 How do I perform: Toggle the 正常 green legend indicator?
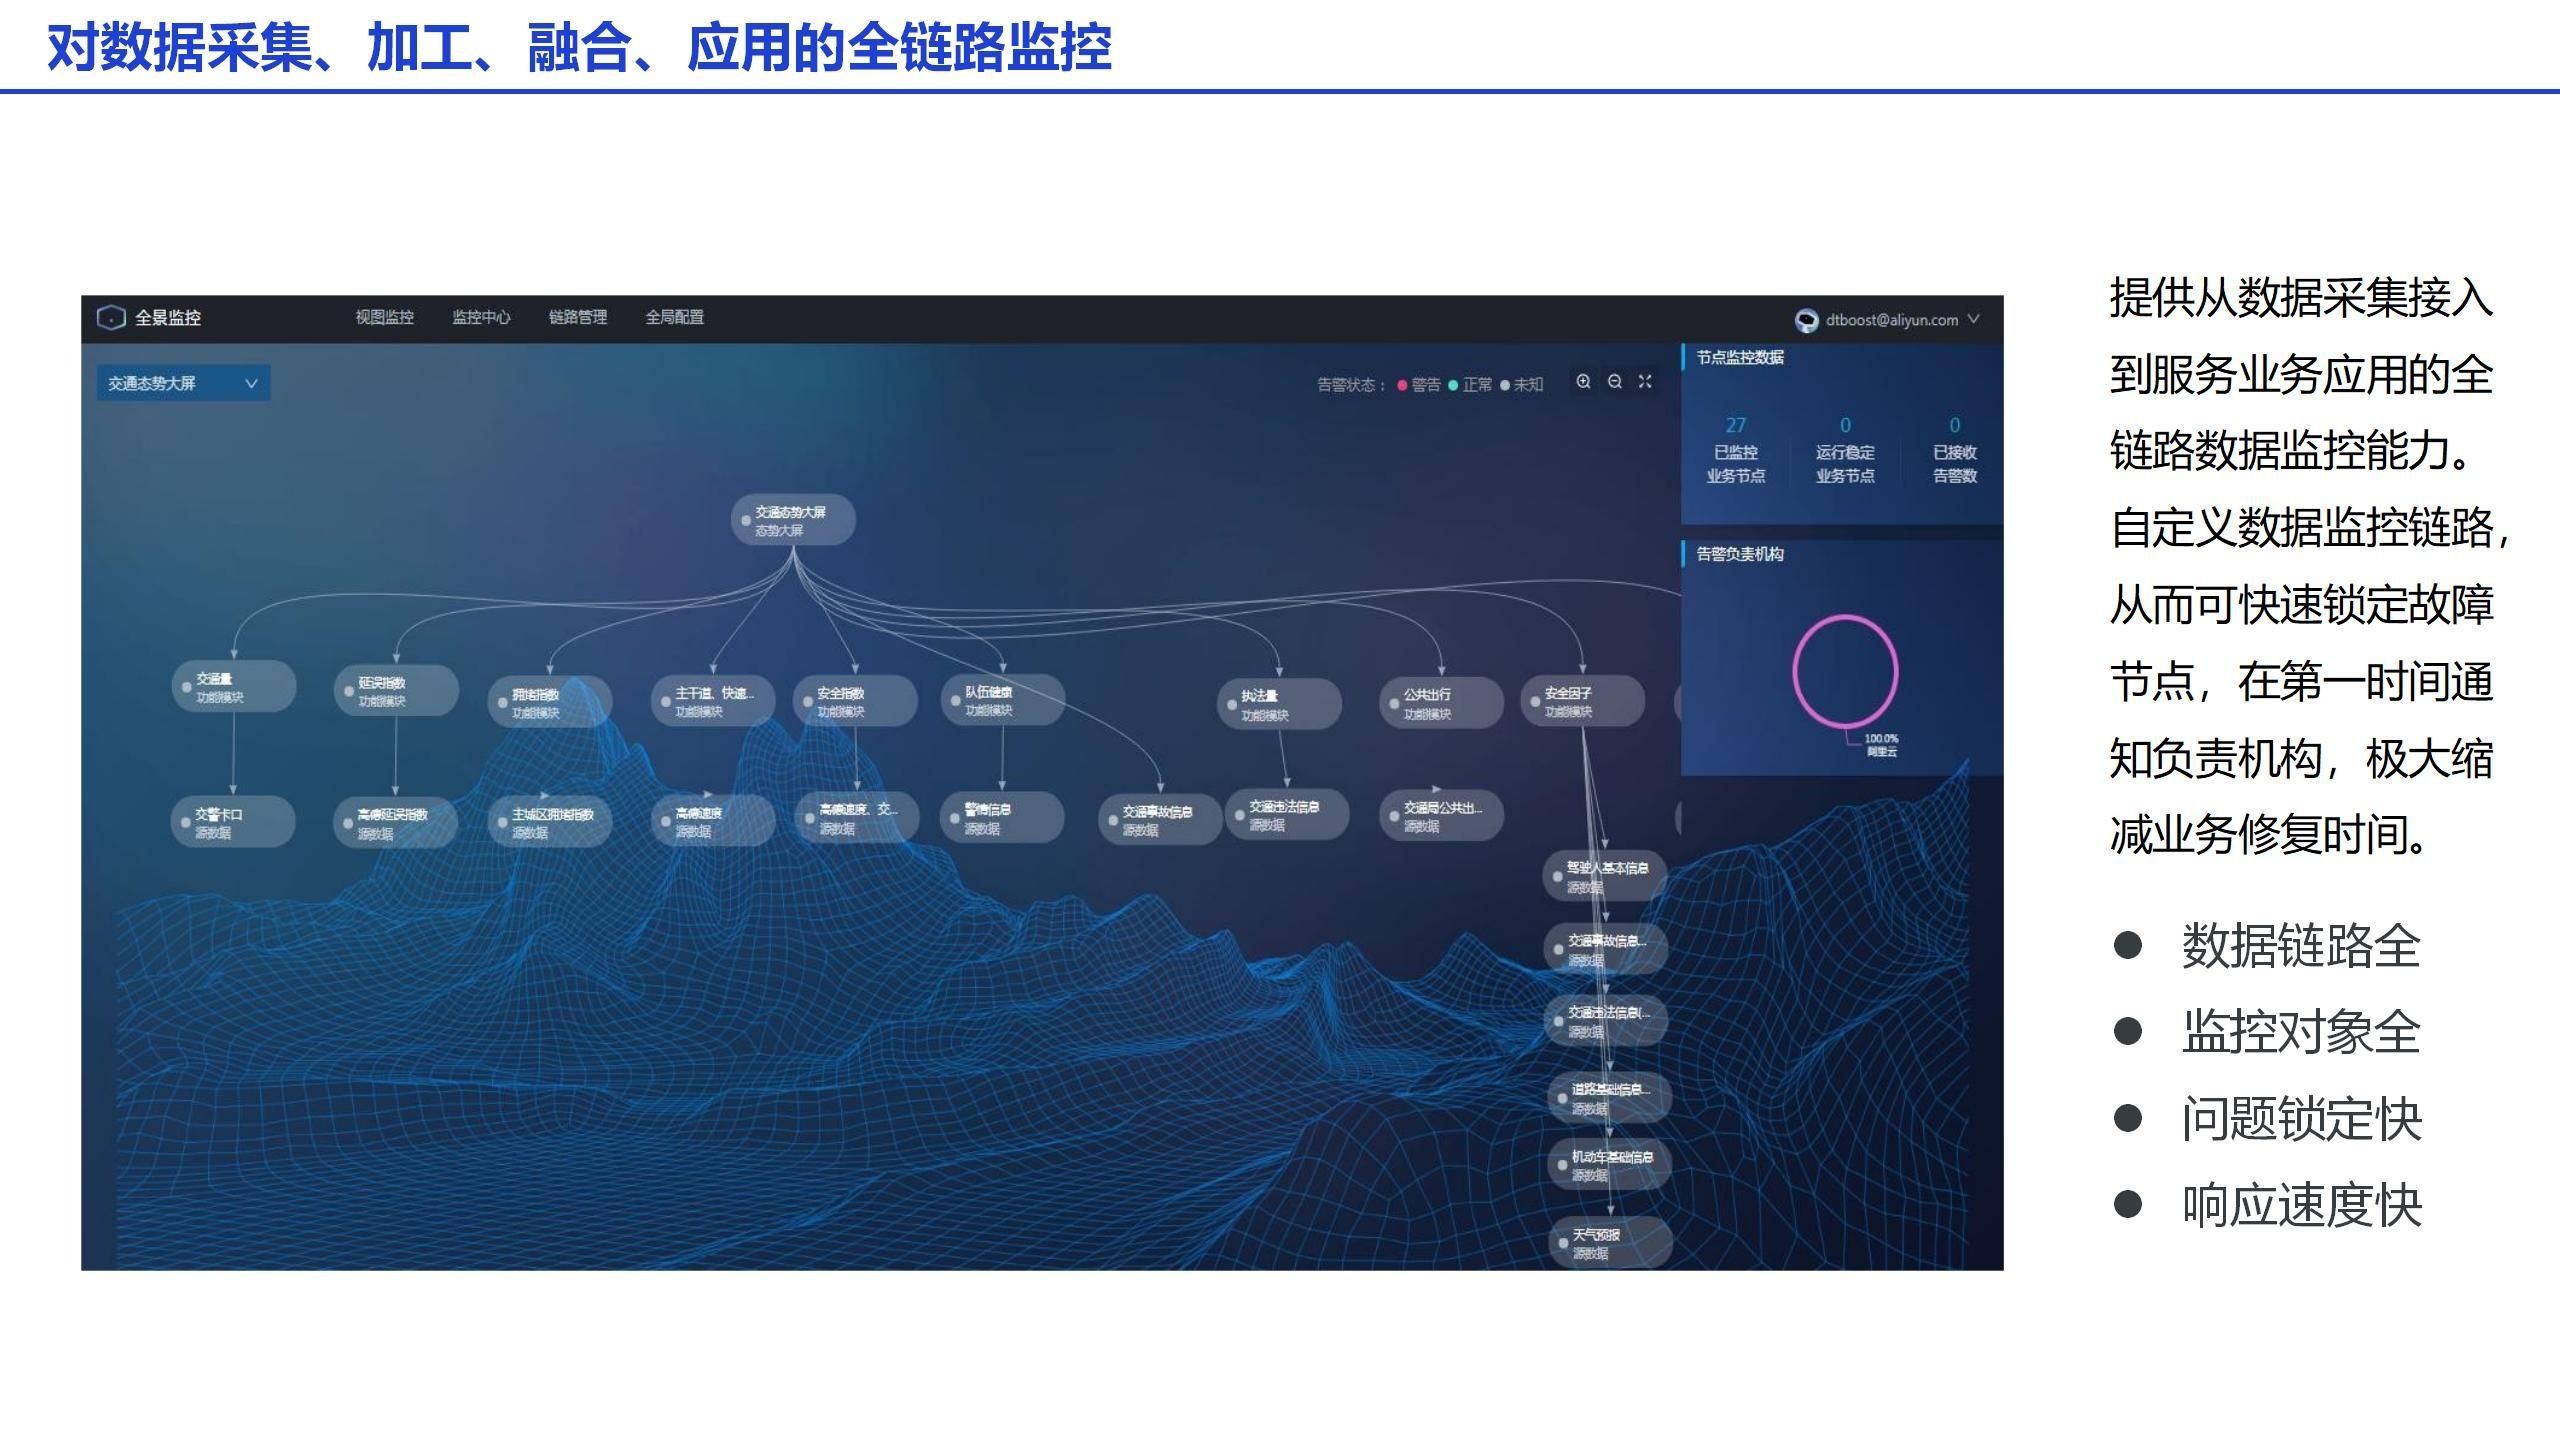click(1453, 385)
